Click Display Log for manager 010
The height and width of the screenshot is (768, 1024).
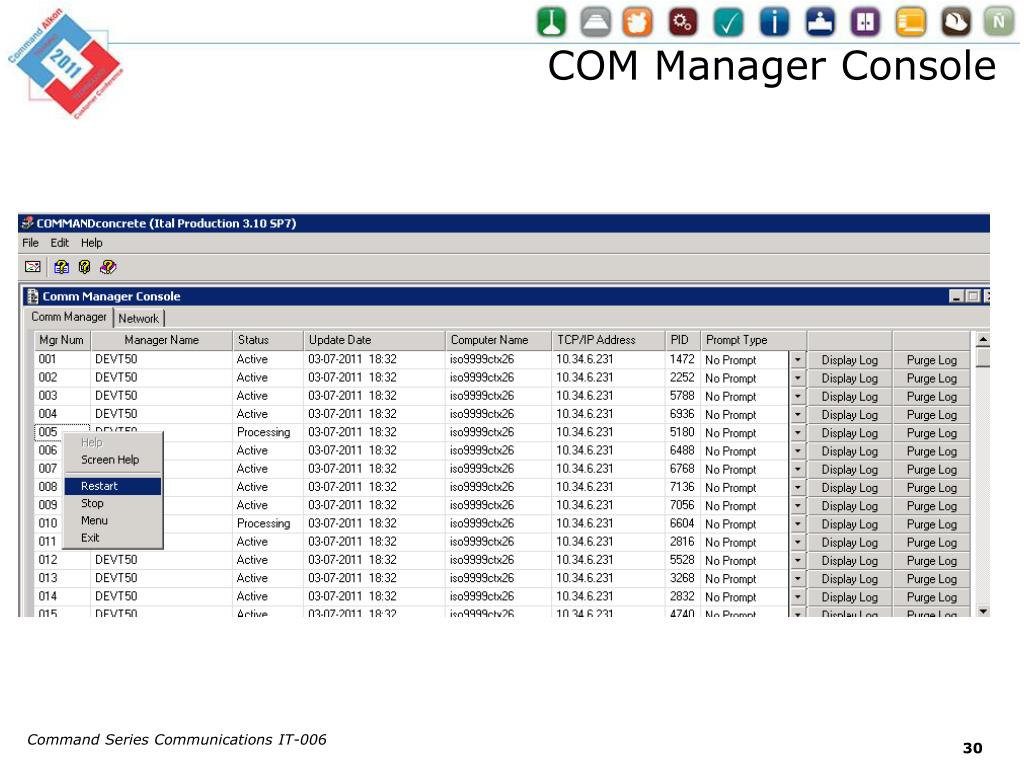tap(849, 524)
